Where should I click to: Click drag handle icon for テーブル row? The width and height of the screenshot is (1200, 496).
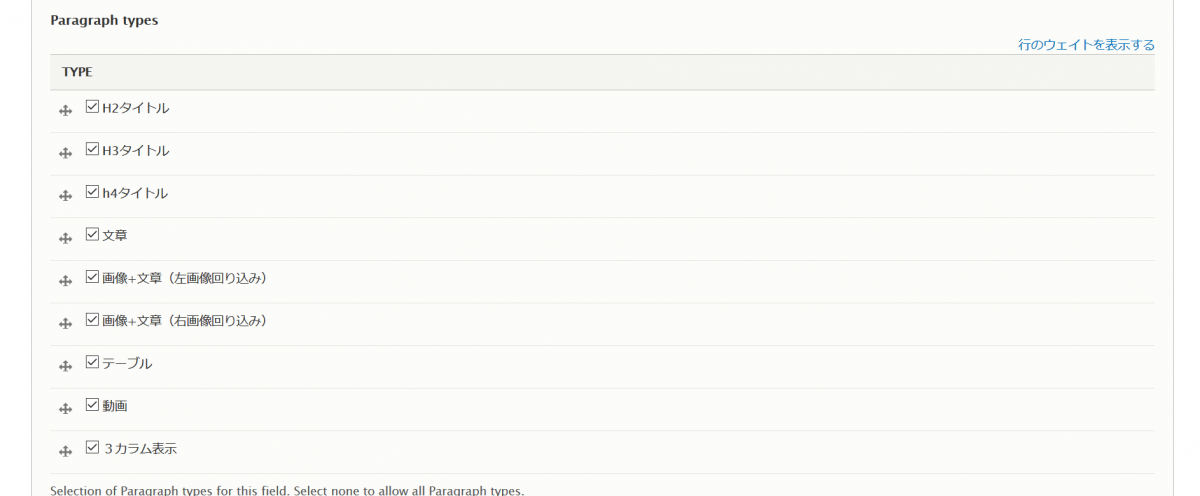(x=66, y=367)
